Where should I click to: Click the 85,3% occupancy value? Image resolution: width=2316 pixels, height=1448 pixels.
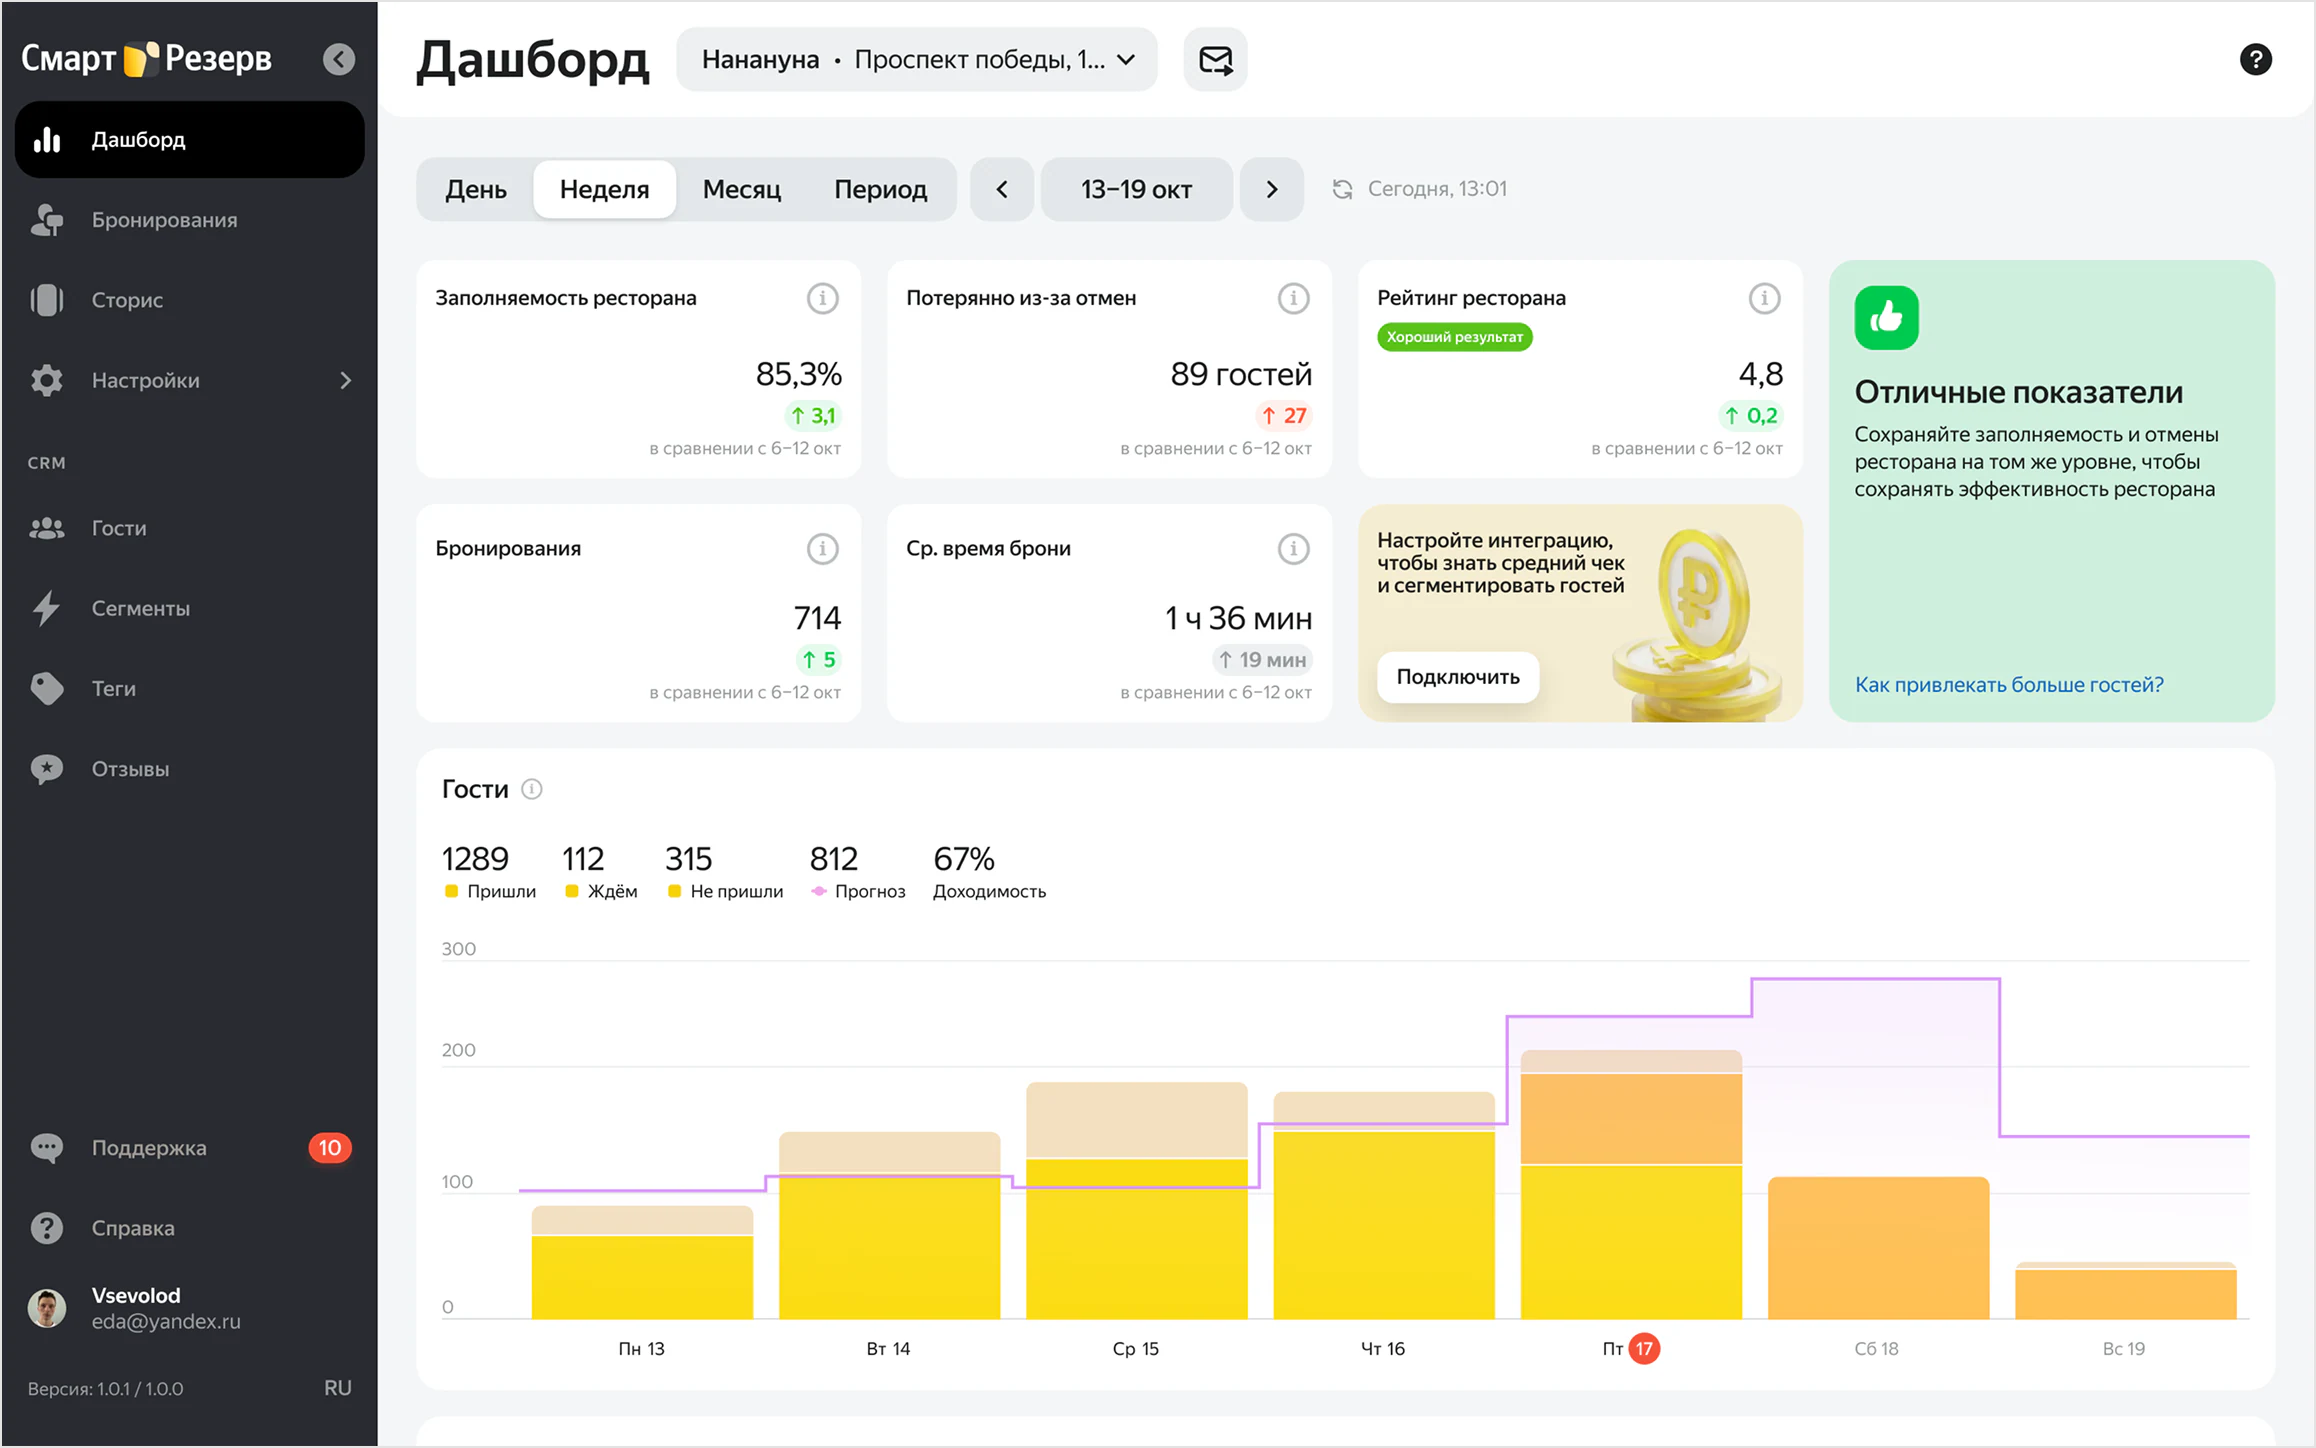tap(798, 374)
